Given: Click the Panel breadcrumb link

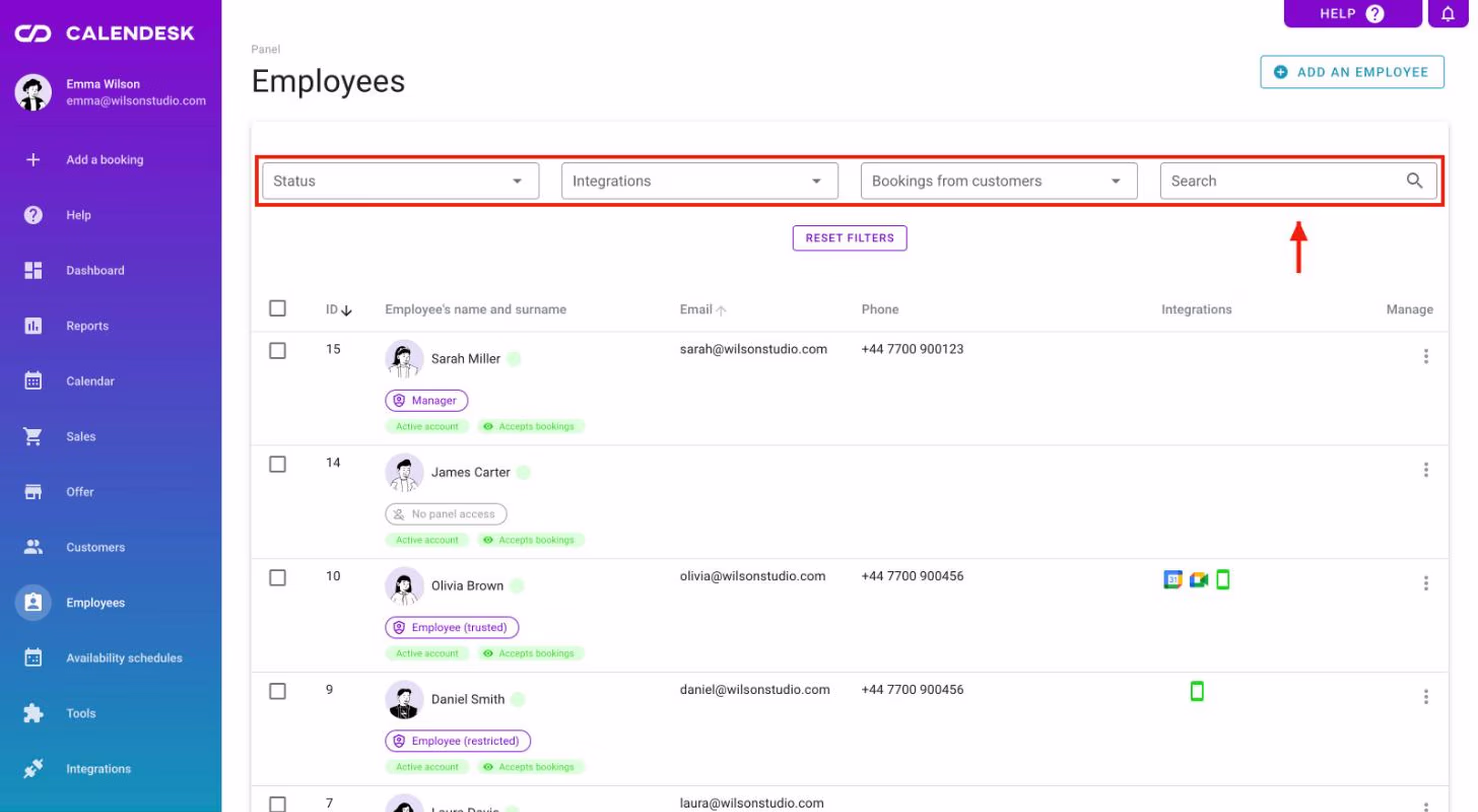Looking at the screenshot, I should click(266, 48).
